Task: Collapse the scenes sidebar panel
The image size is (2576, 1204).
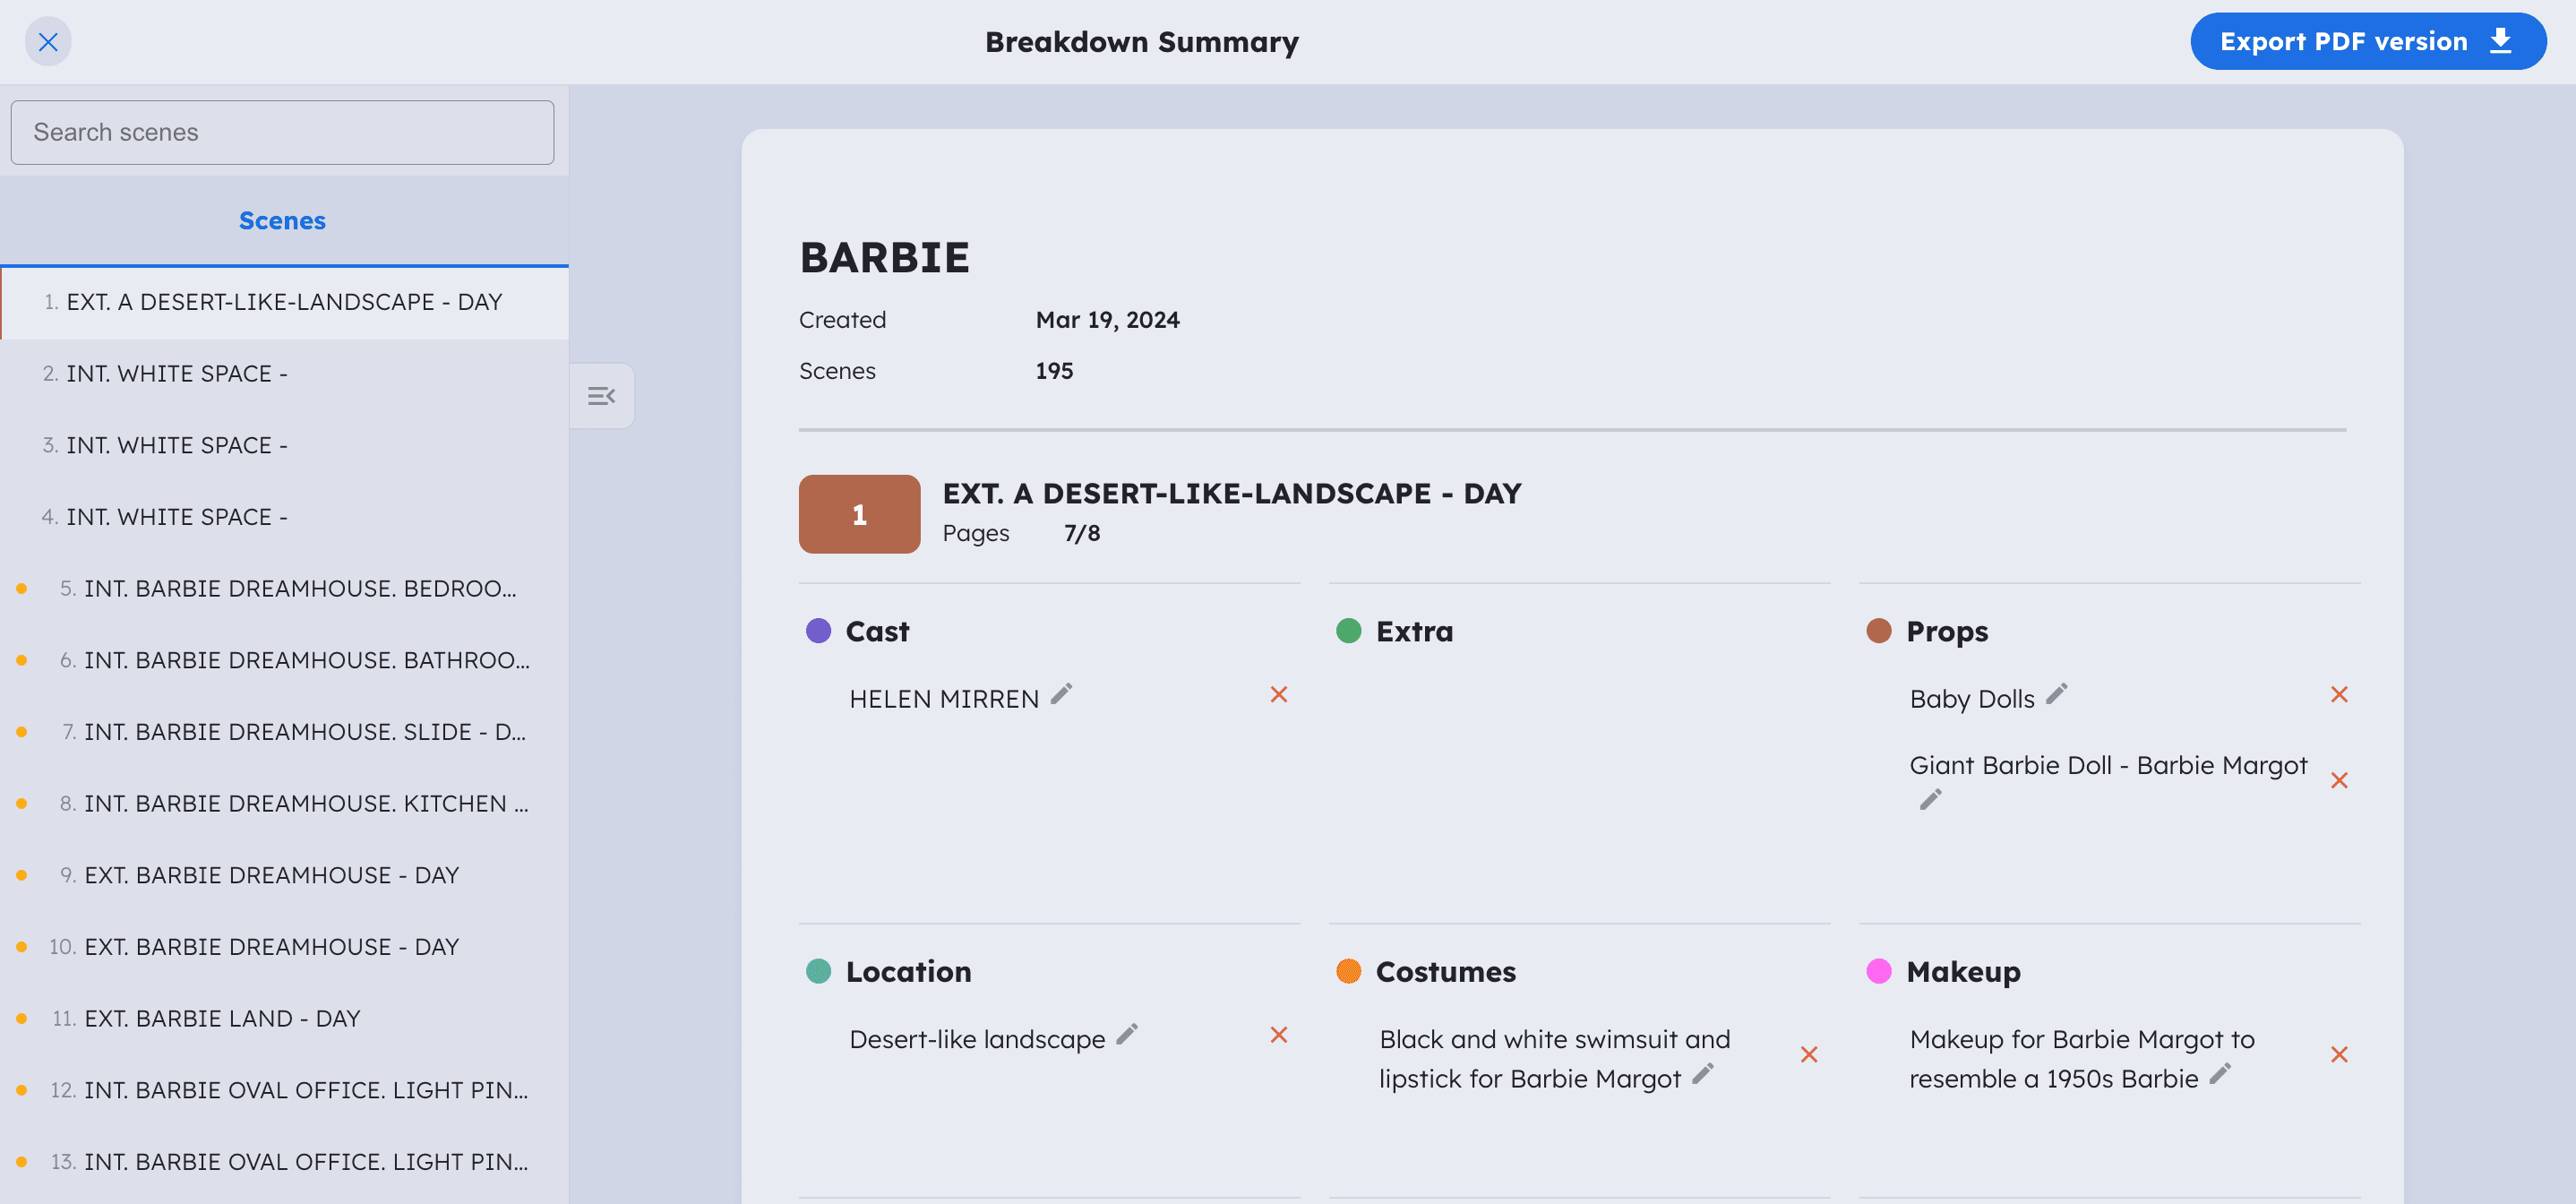Action: coord(602,395)
